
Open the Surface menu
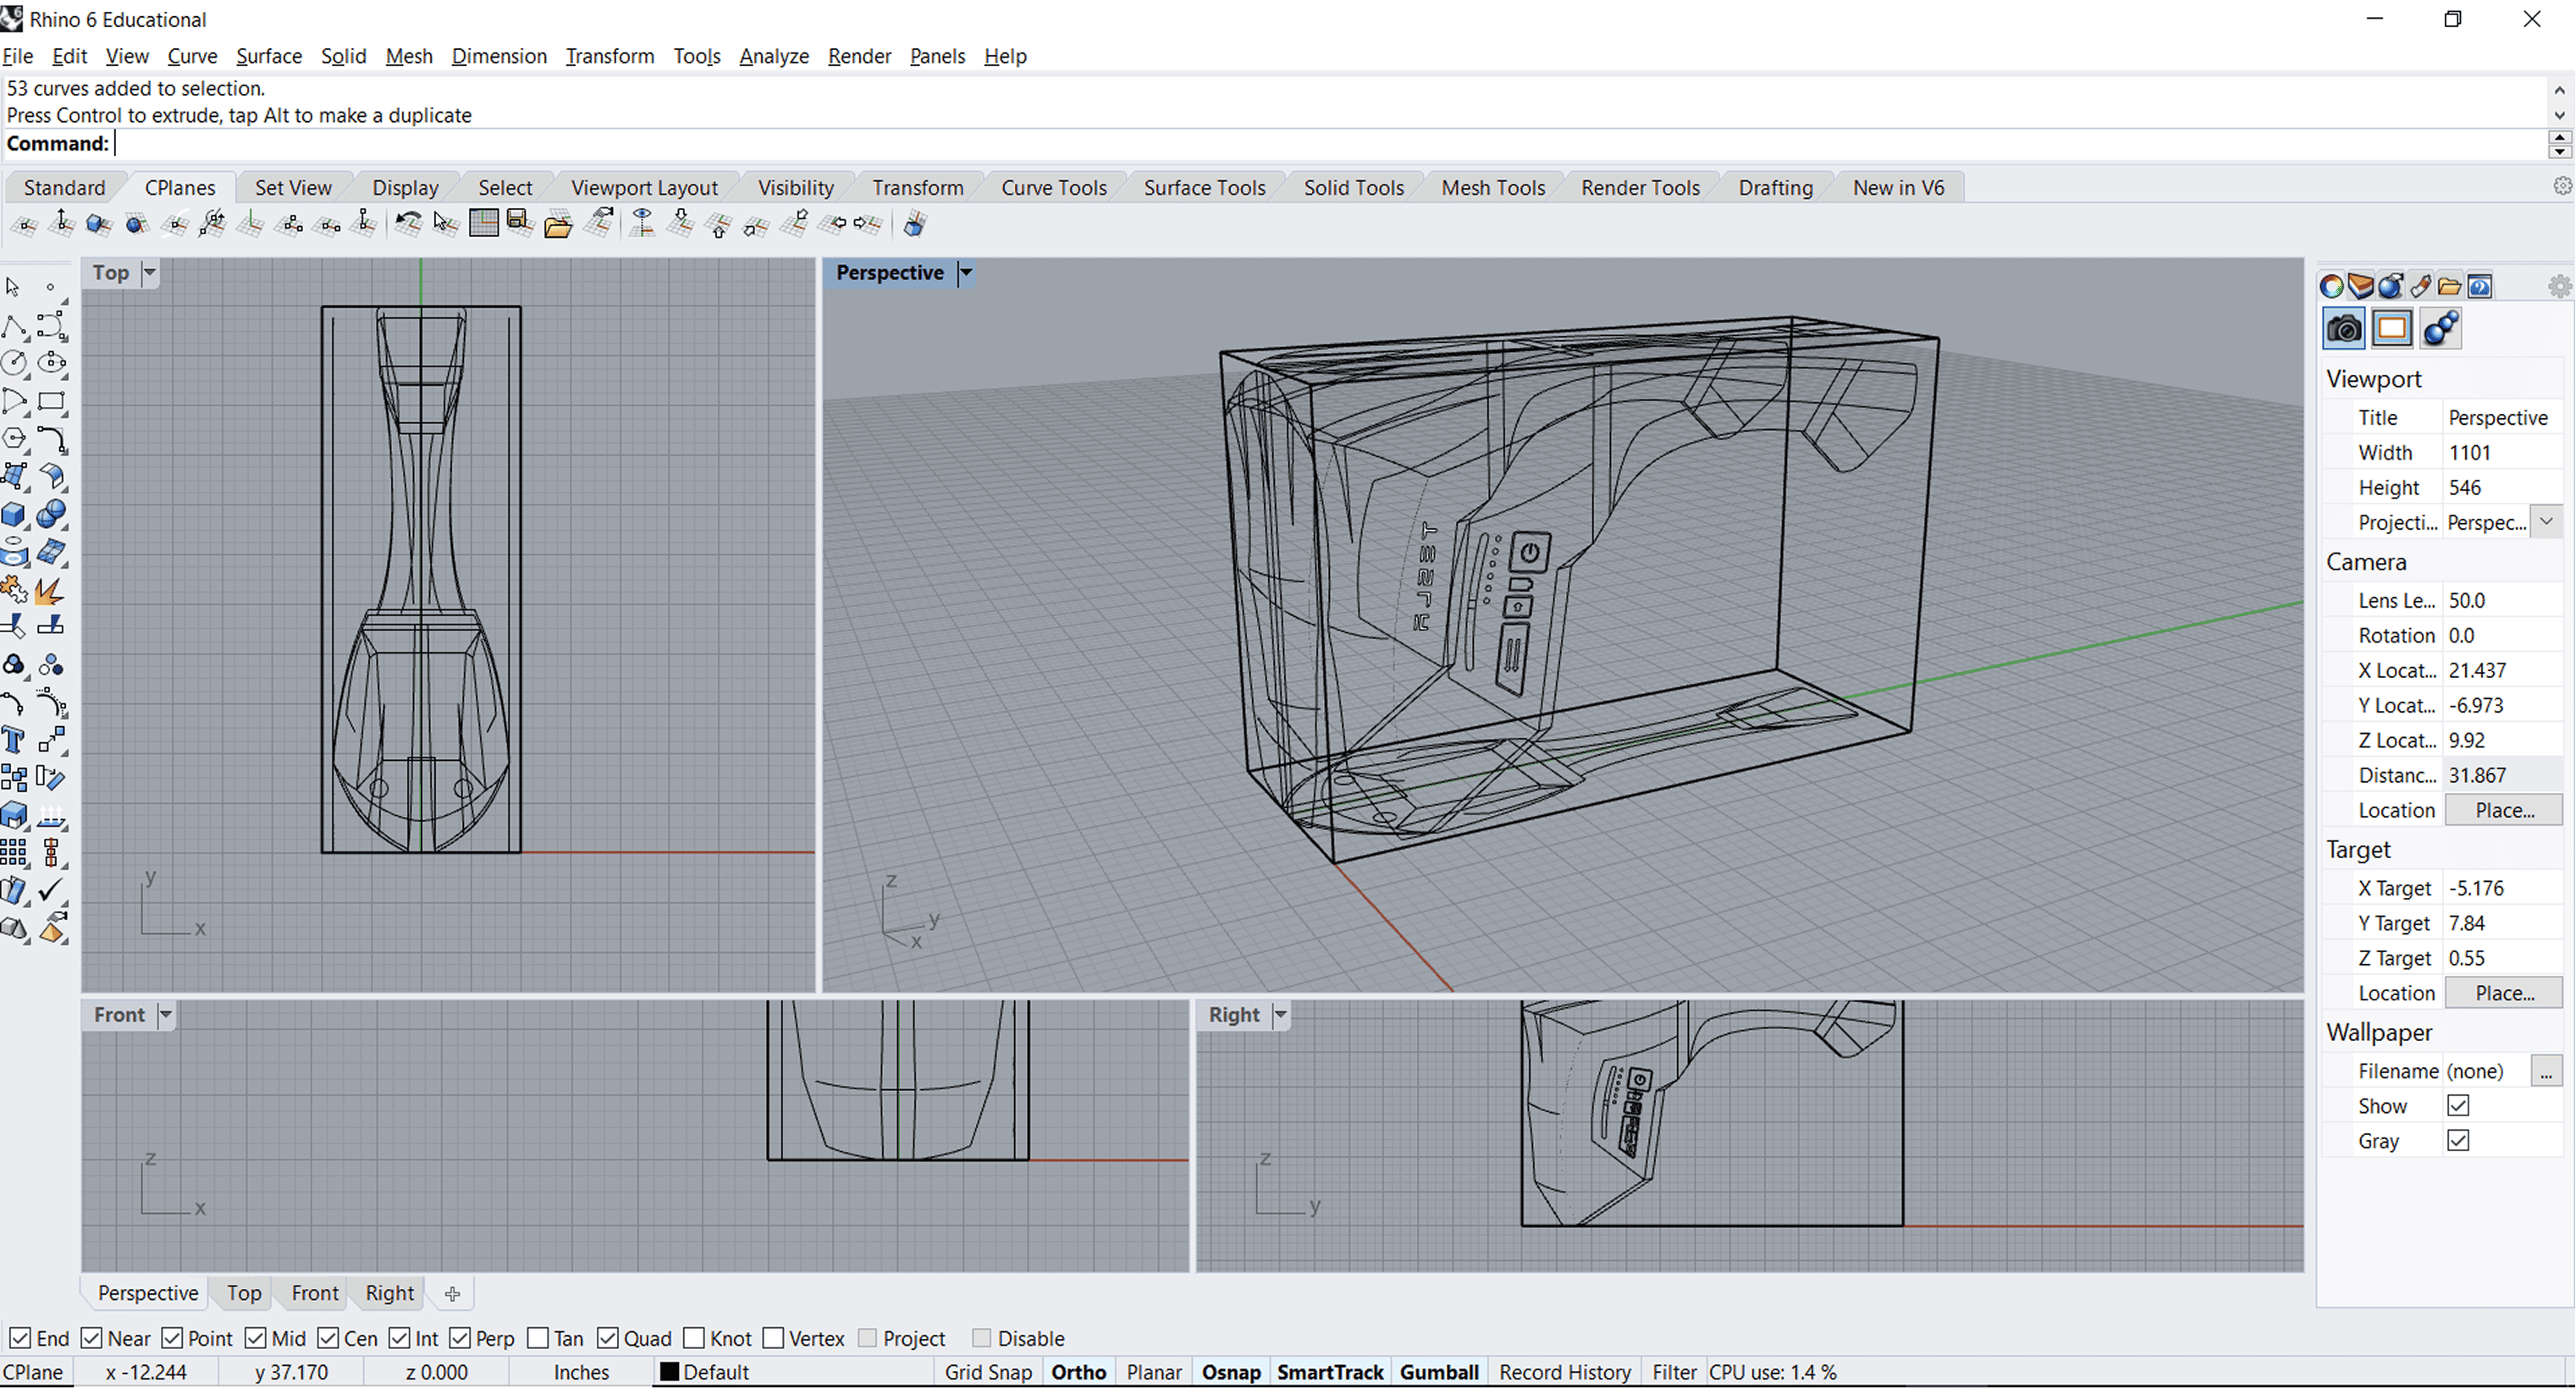tap(268, 56)
